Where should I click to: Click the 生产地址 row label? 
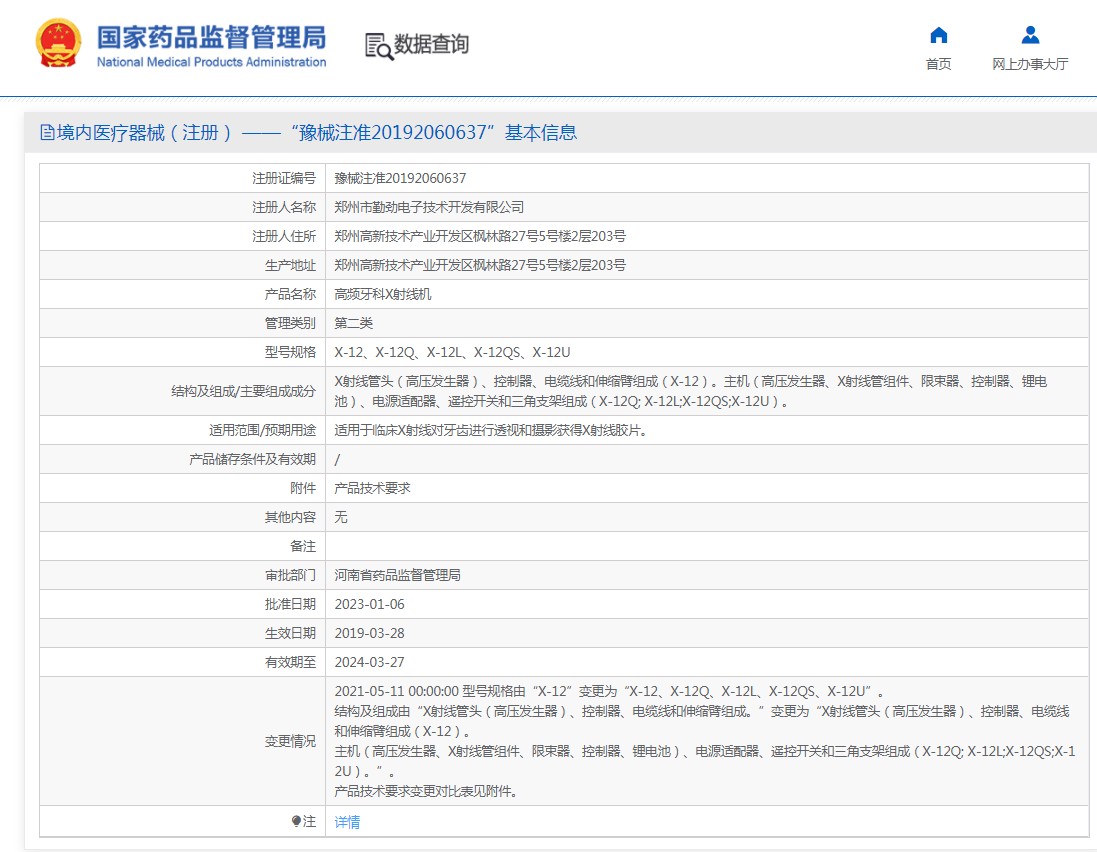click(x=290, y=265)
